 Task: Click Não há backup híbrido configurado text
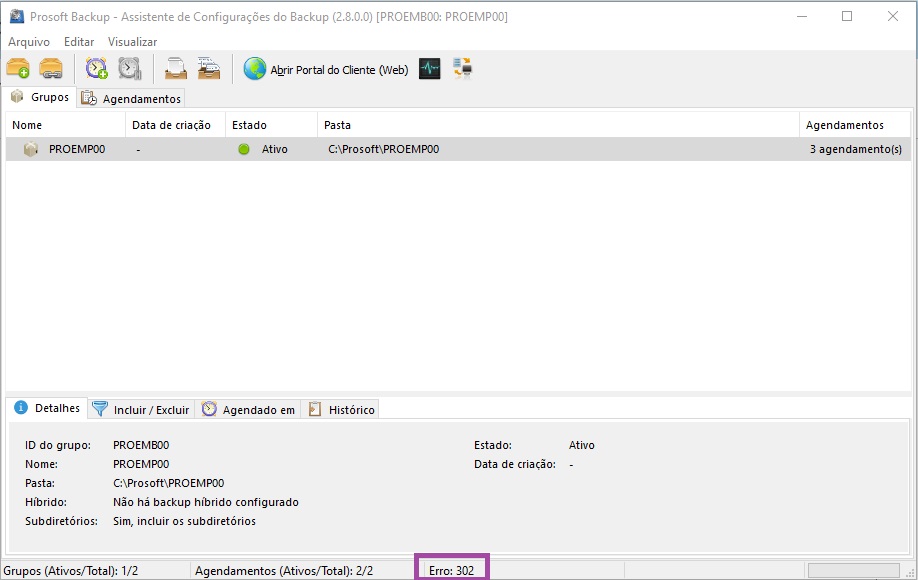(206, 502)
